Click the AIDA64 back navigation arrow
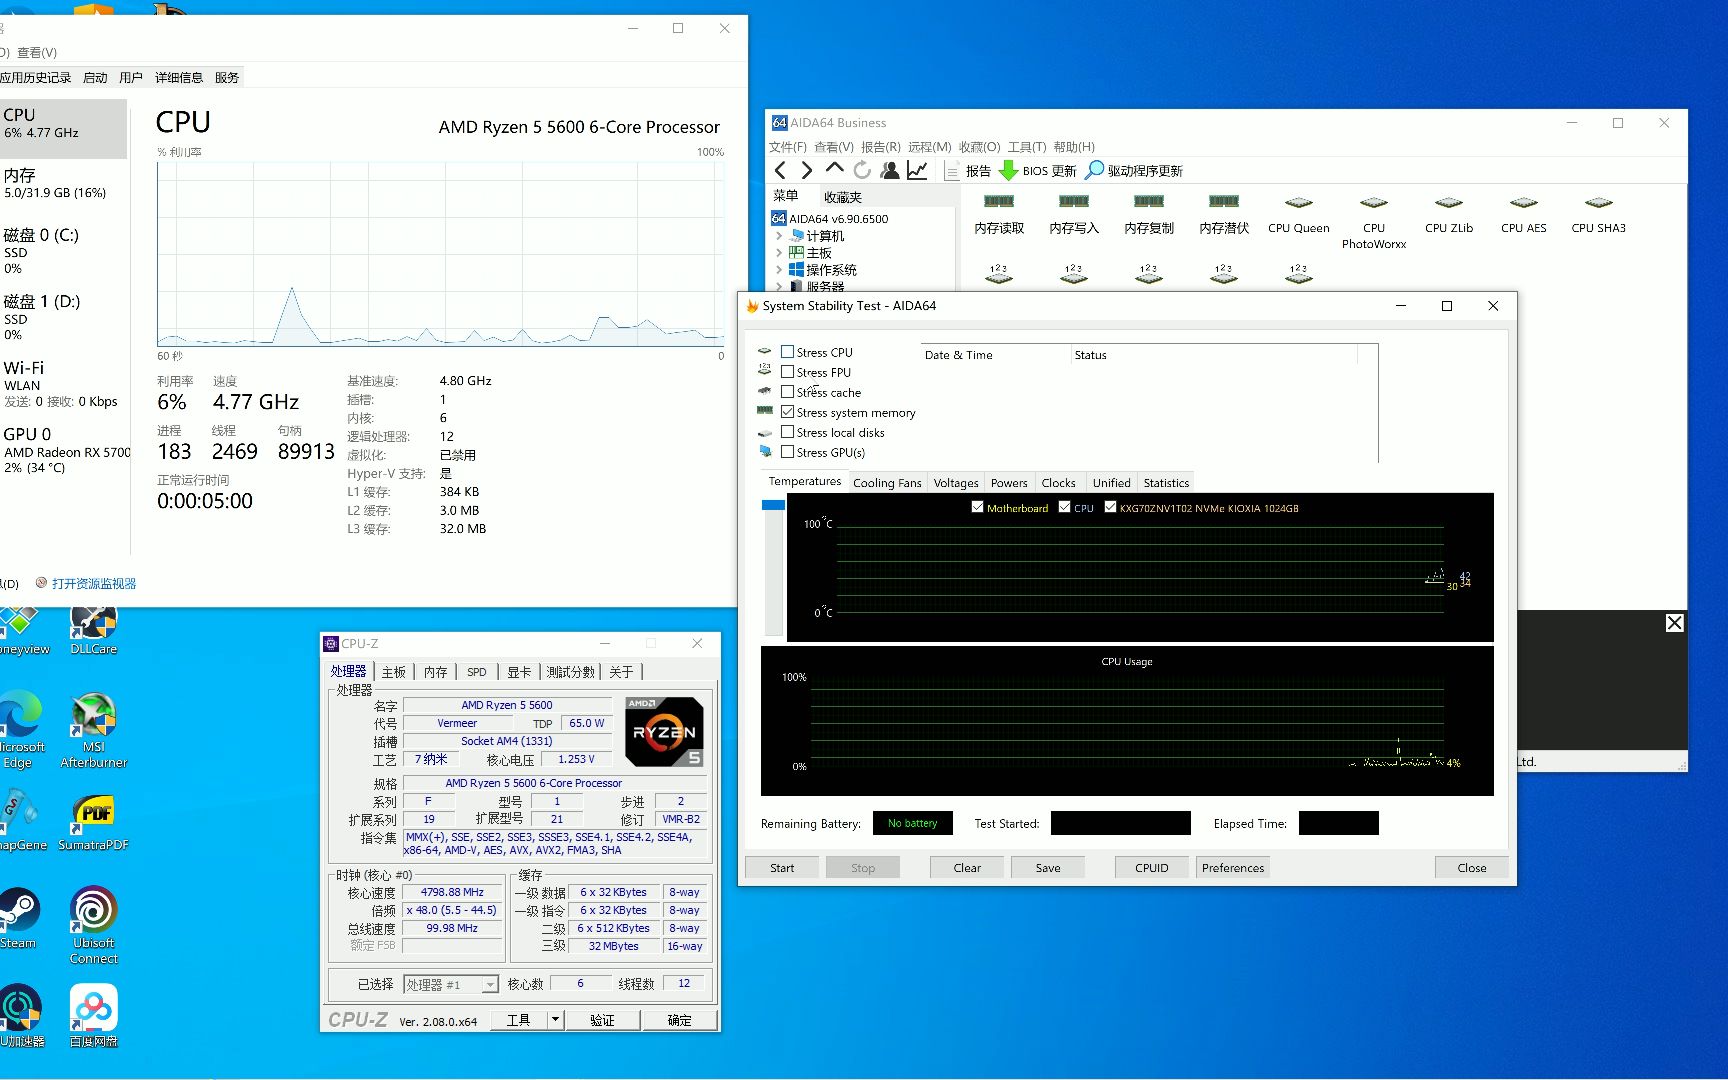The image size is (1728, 1080). 781,170
